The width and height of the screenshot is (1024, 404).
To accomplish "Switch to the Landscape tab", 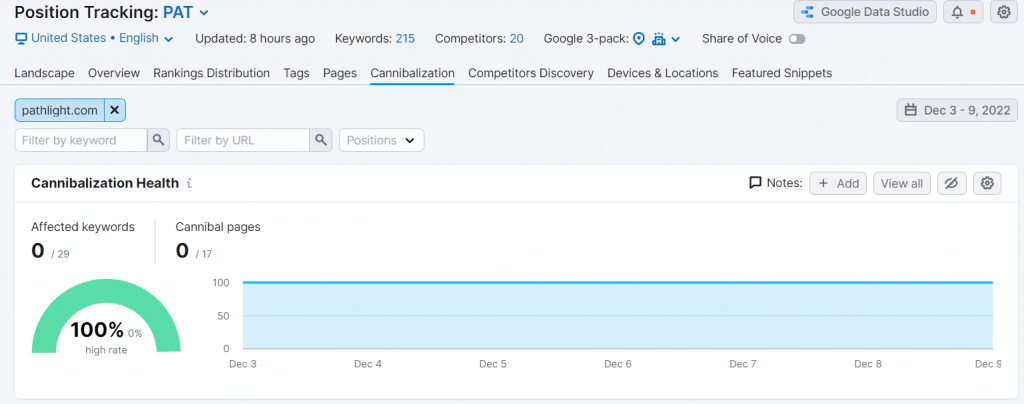I will (x=44, y=73).
